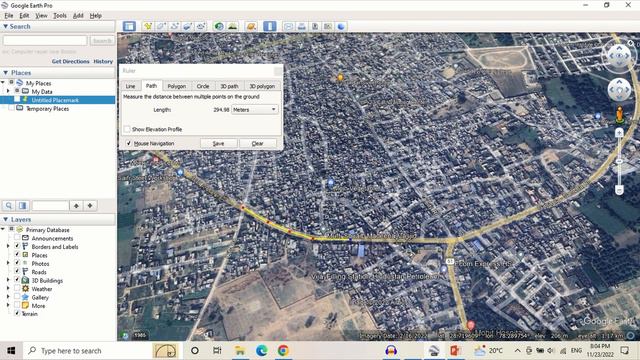The height and width of the screenshot is (360, 640).
Task: Open File Explorer from the taskbar
Action: point(240,350)
